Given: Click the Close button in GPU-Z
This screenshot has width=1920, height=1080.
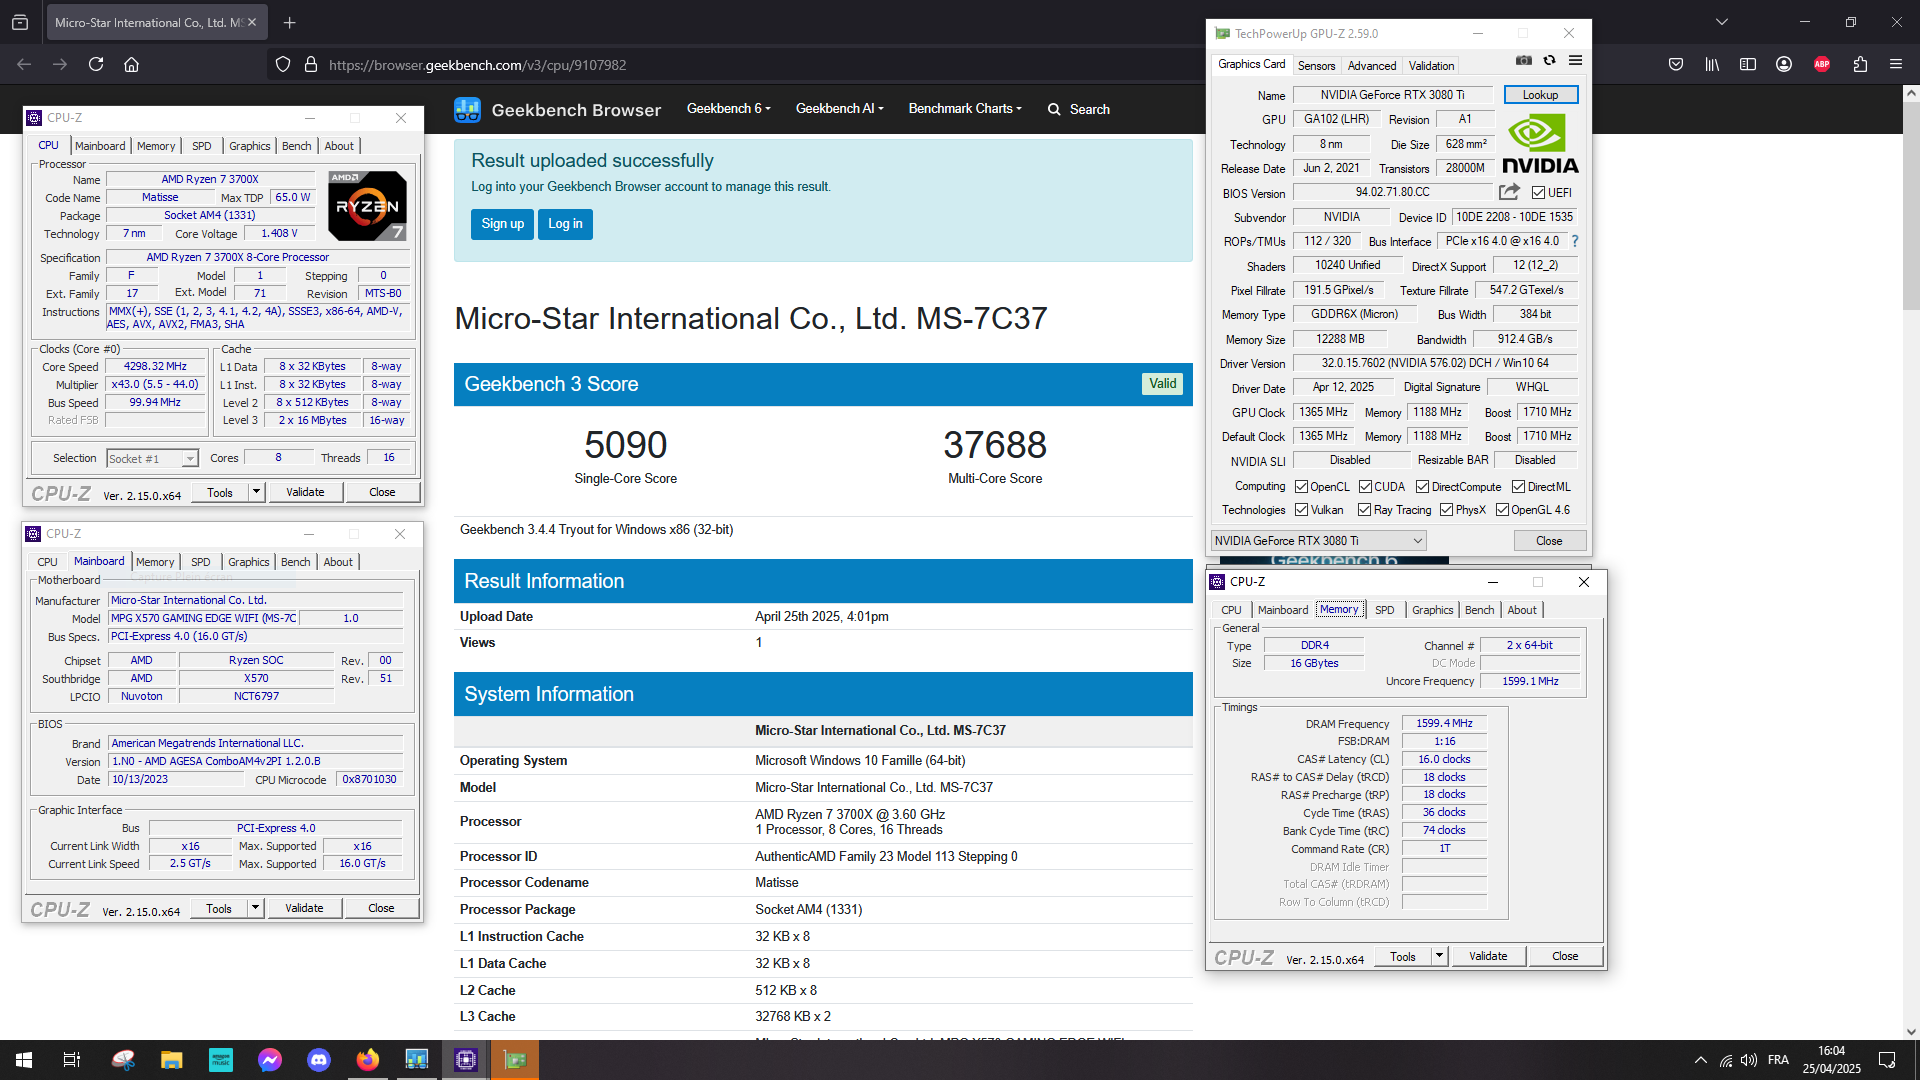Looking at the screenshot, I should [1549, 541].
